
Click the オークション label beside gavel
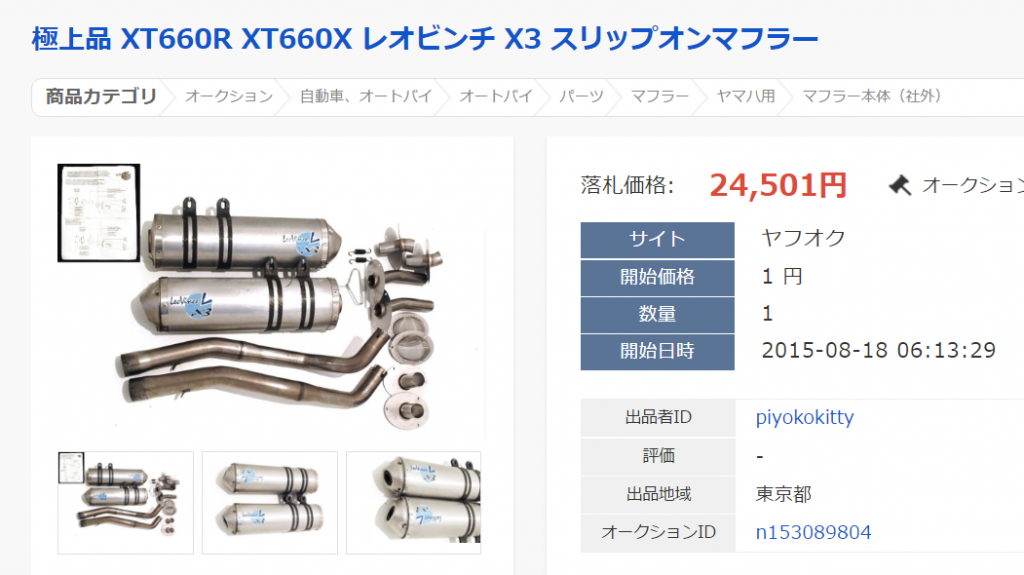(972, 186)
